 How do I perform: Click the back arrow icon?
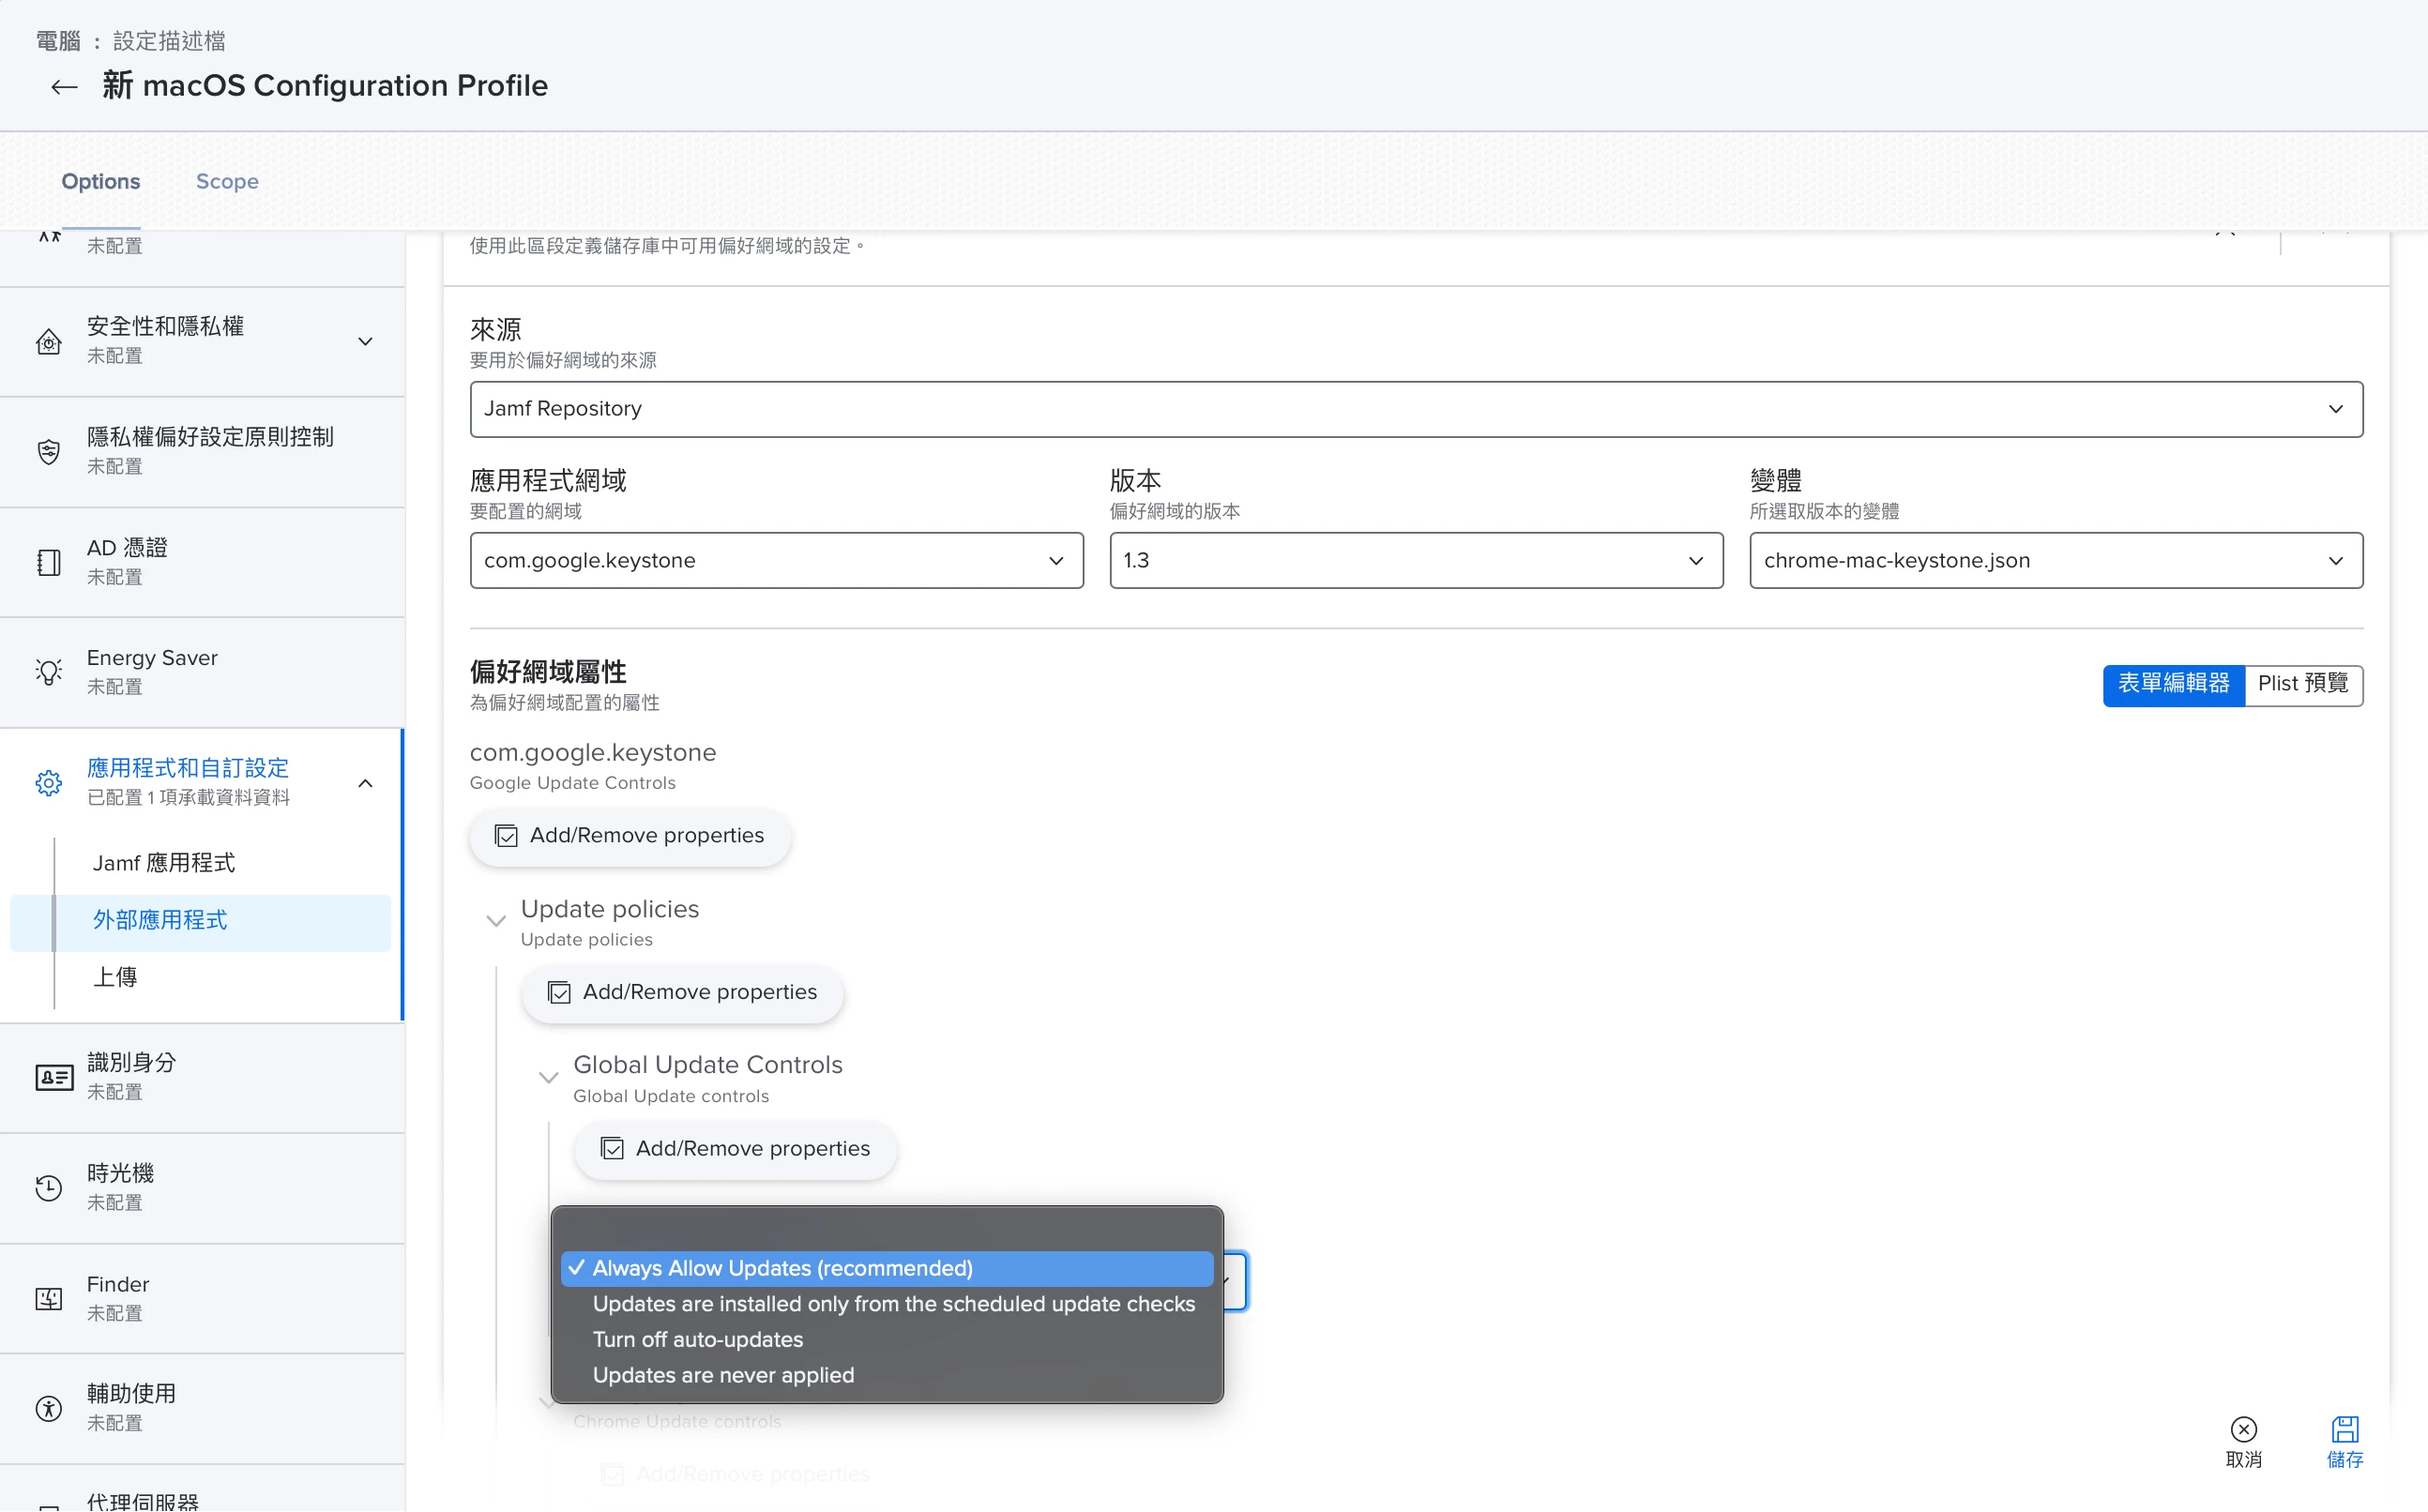tap(64, 88)
